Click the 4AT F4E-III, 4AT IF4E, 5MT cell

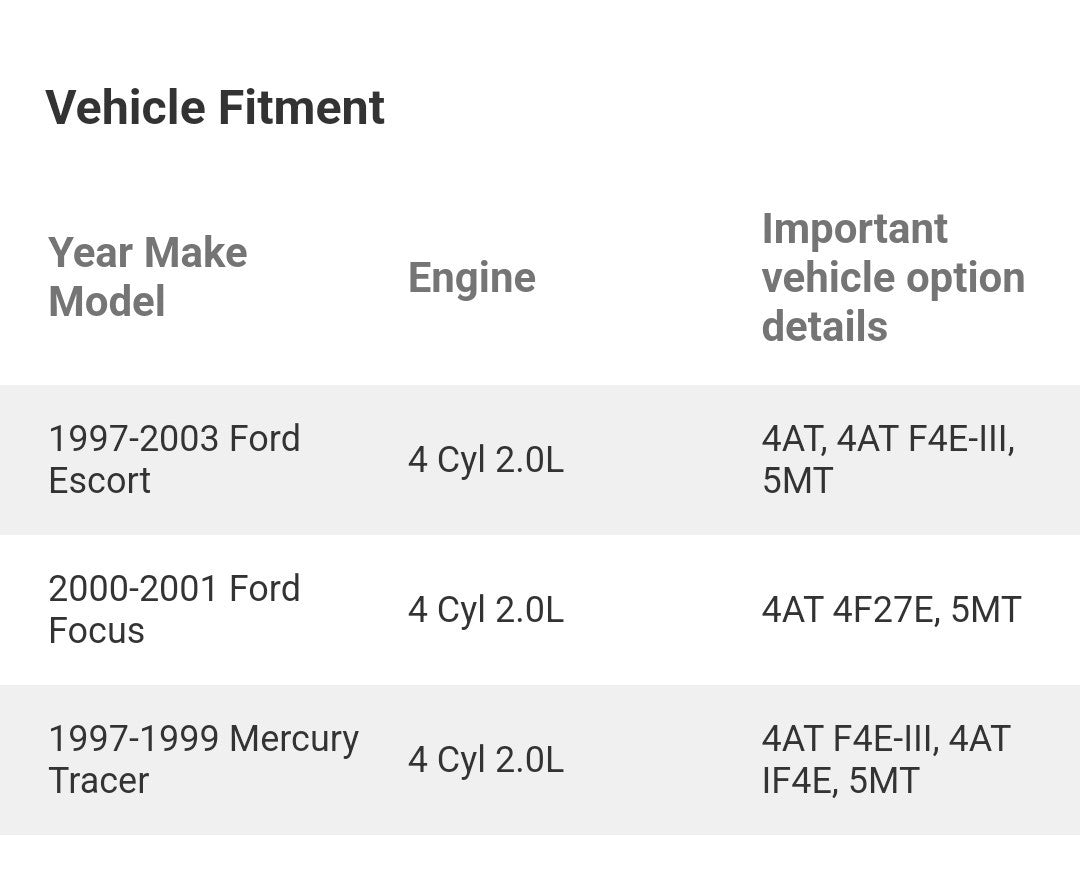pos(886,760)
